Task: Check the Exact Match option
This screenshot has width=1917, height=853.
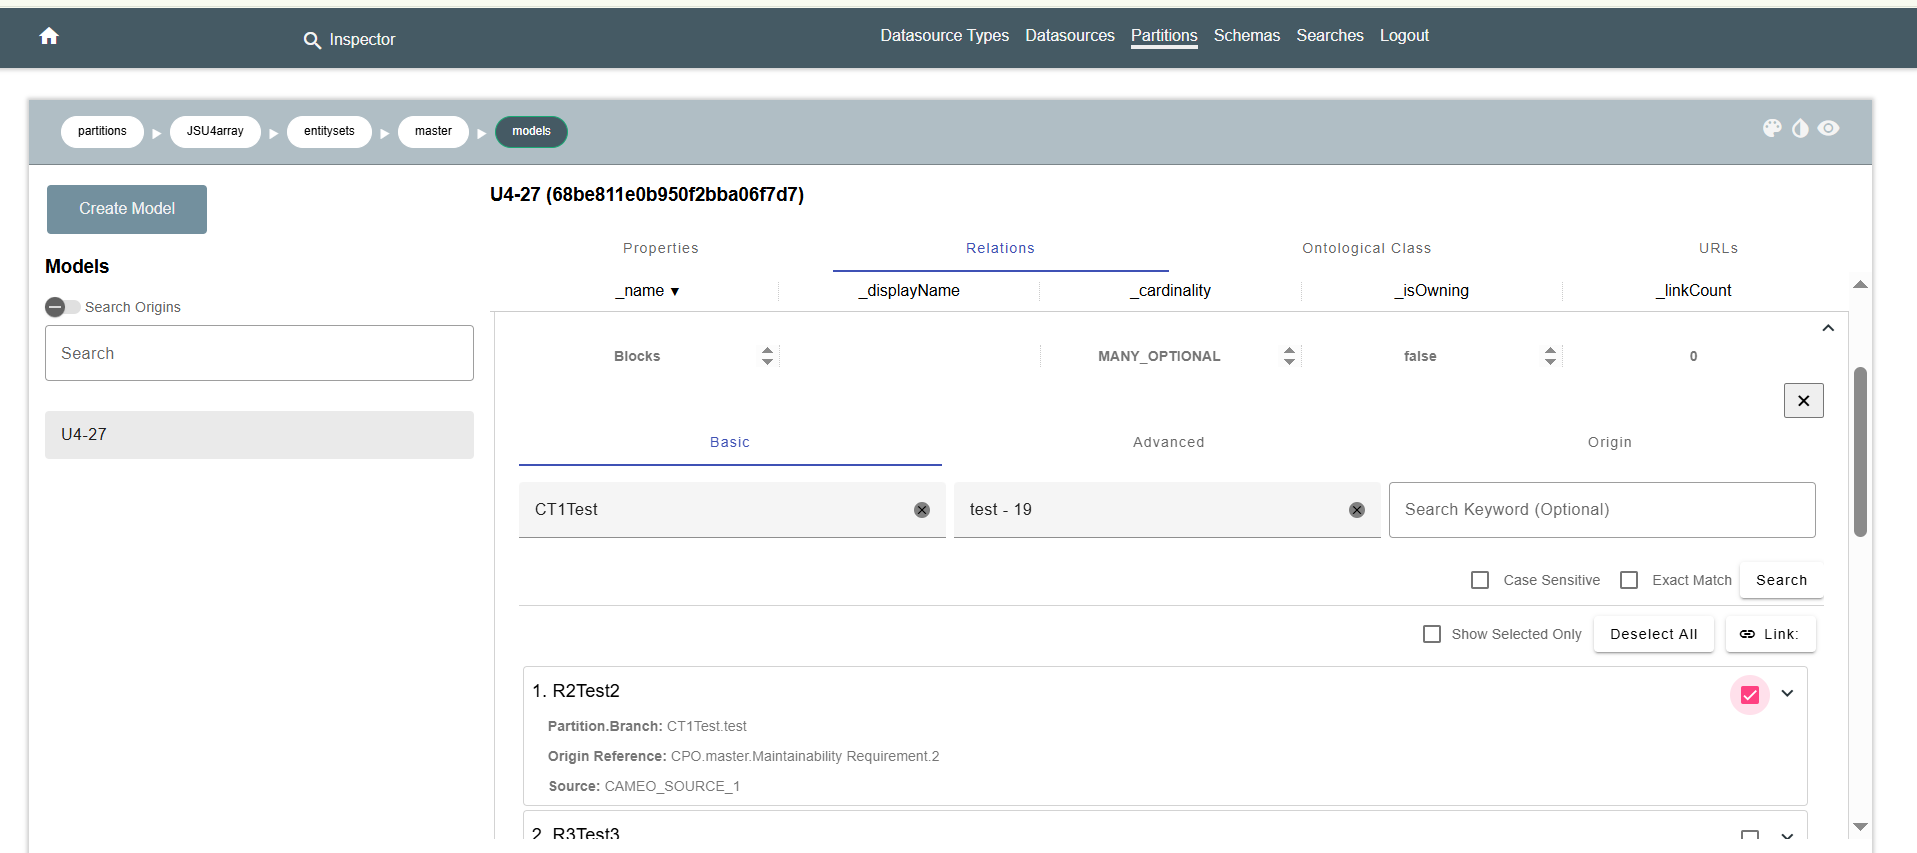Action: pos(1629,580)
